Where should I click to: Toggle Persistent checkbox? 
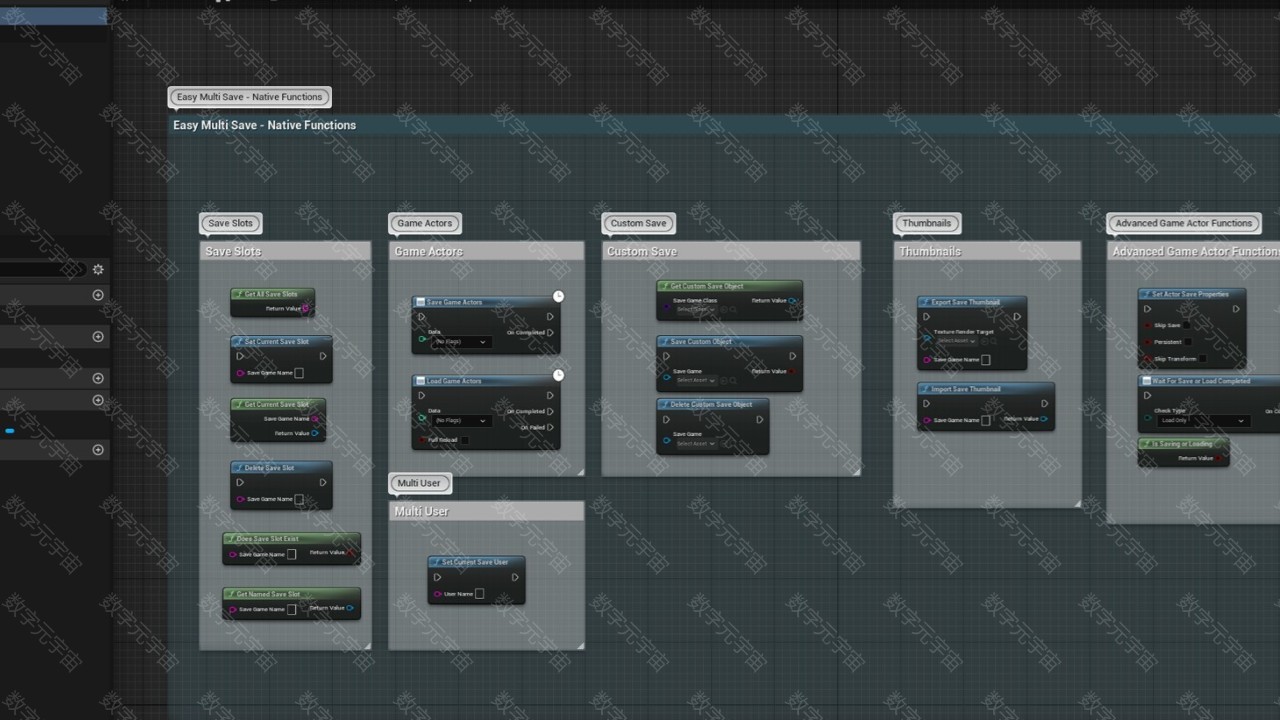tap(1187, 342)
